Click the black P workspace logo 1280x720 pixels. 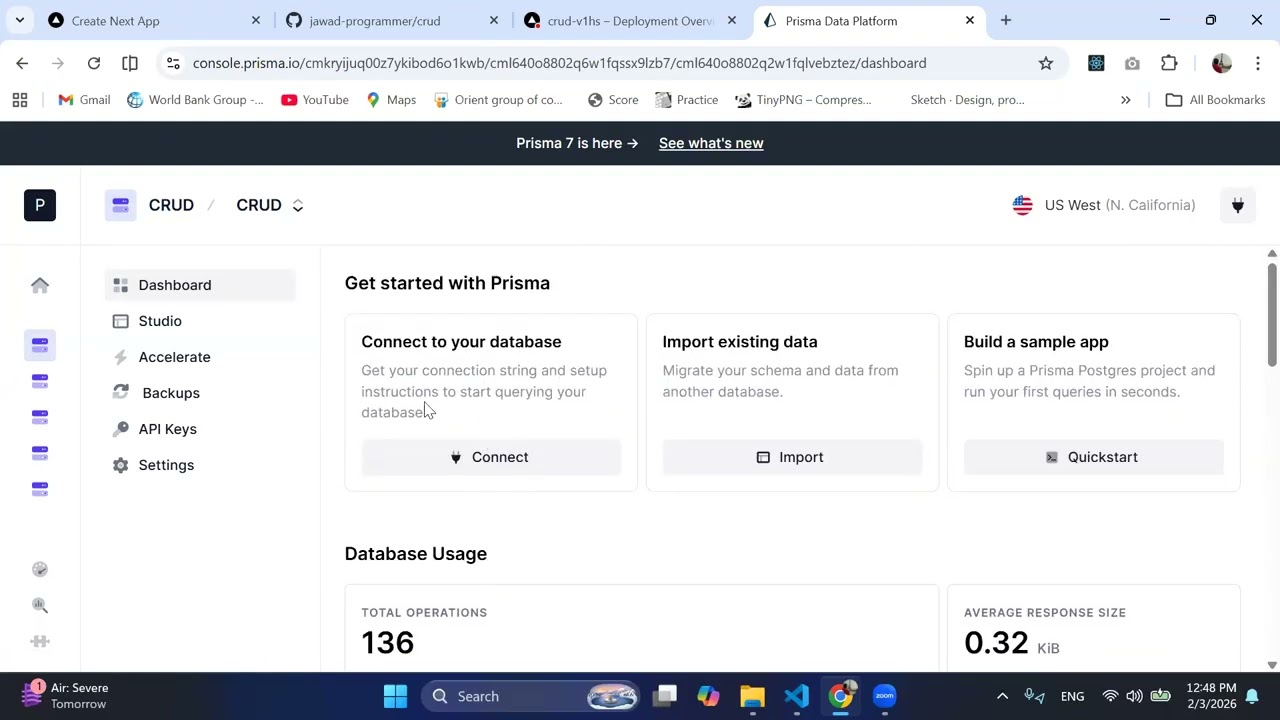pos(40,205)
